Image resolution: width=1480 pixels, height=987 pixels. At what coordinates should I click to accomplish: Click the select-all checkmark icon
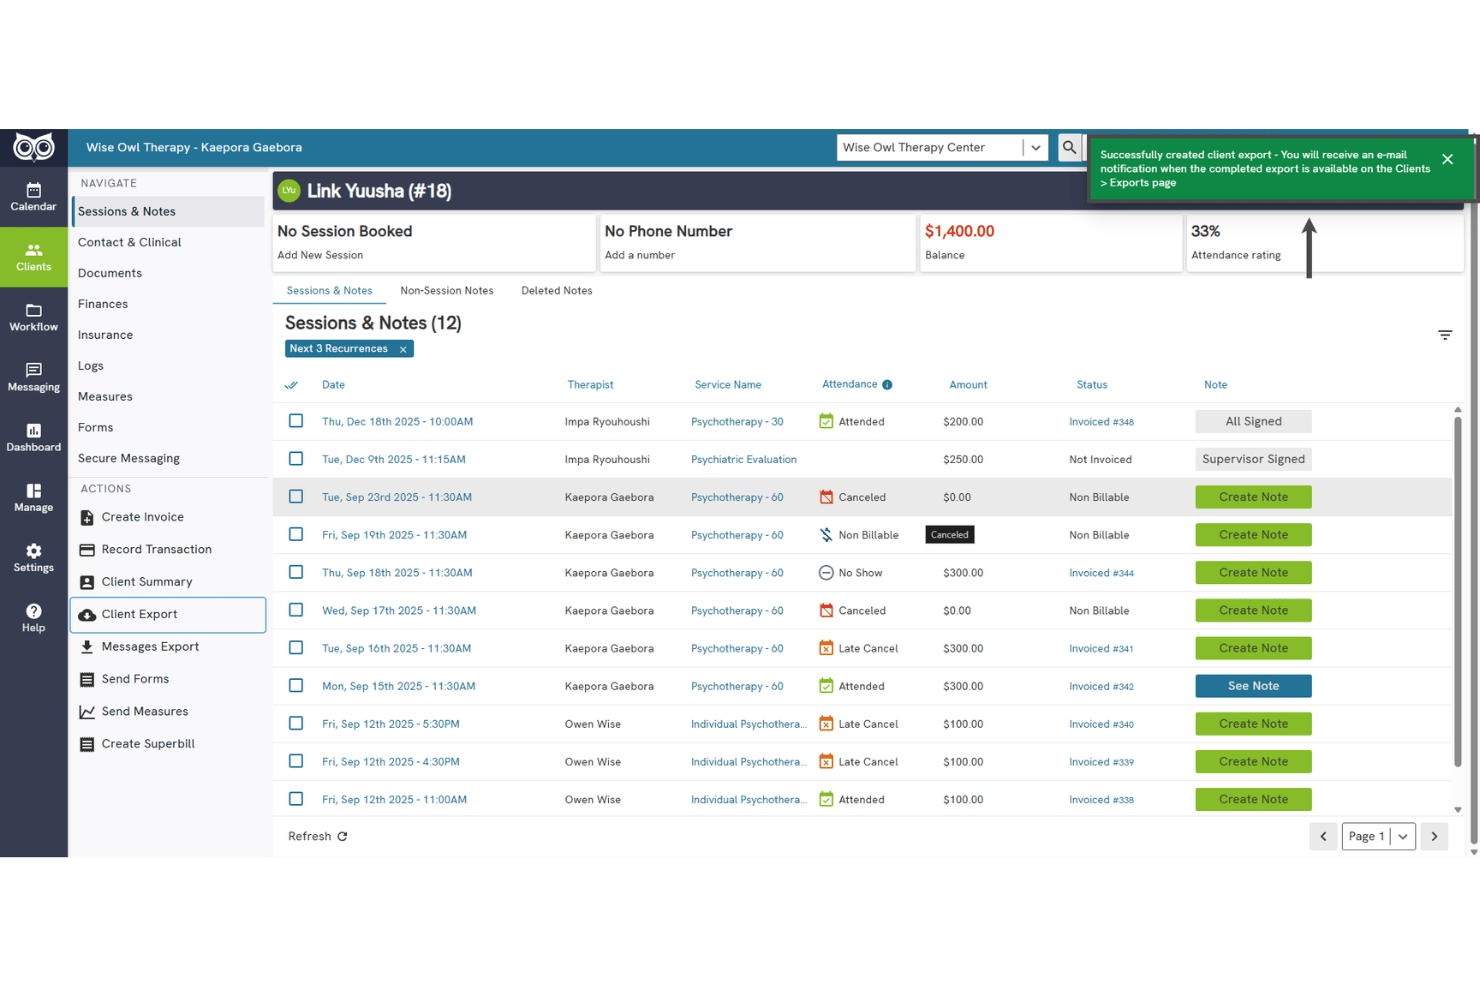point(291,385)
